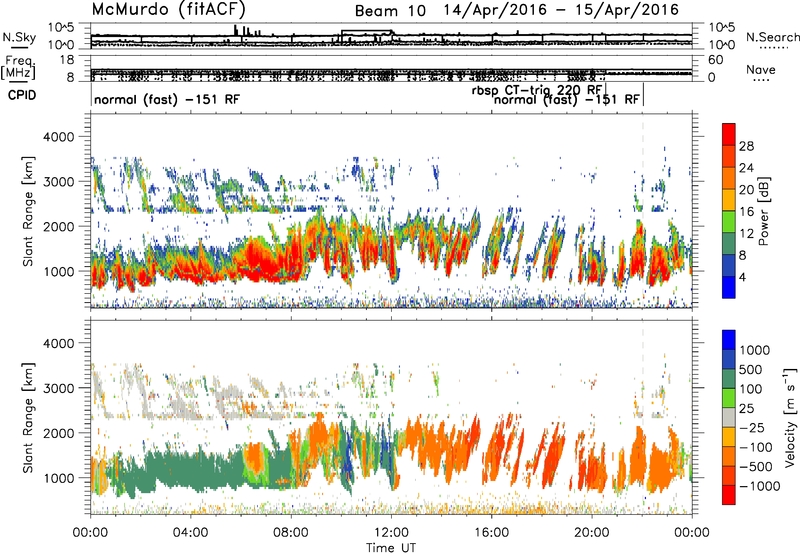Click the 'Velocity [m s-1]' color bar label
This screenshot has height=554, width=800.
point(790,417)
